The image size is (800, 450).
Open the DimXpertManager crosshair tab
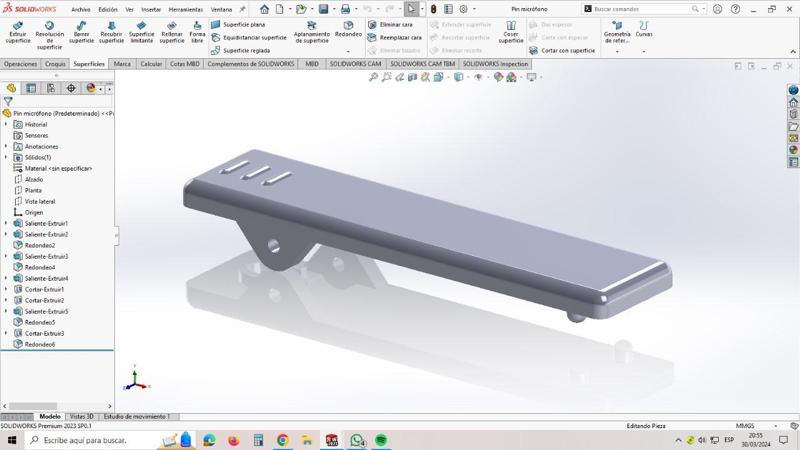click(71, 88)
